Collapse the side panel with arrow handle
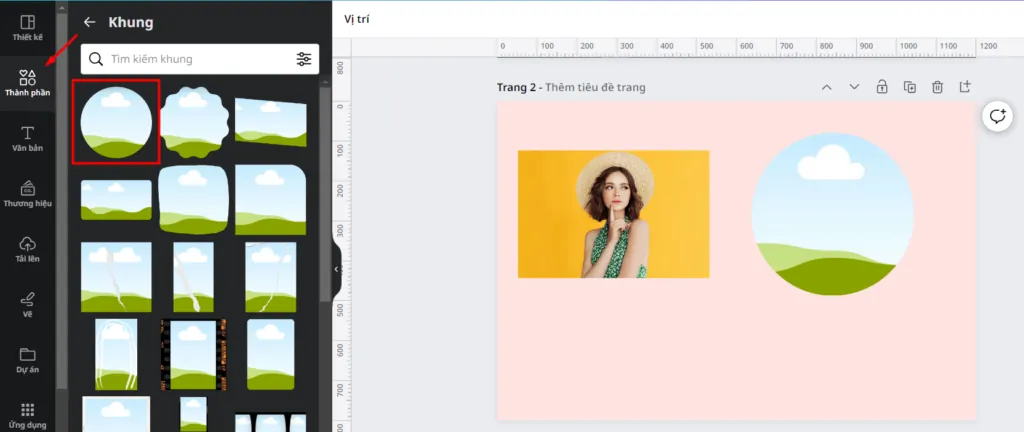The width and height of the screenshot is (1024, 432). point(336,269)
